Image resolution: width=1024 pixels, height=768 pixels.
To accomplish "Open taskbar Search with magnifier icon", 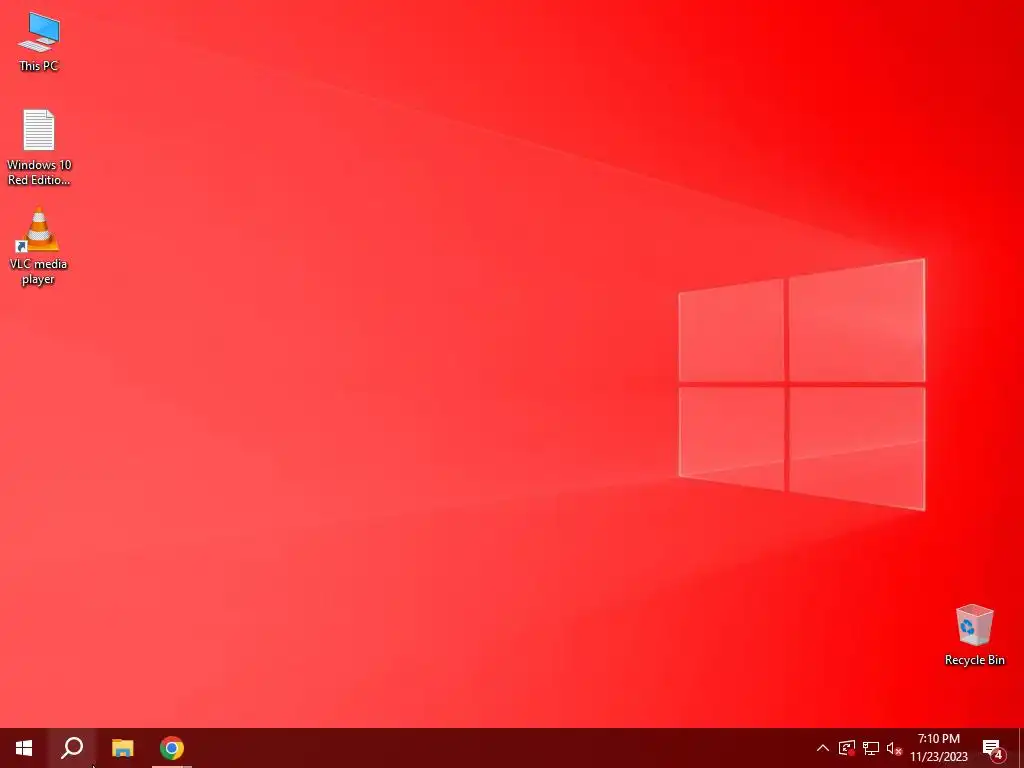I will 72,748.
